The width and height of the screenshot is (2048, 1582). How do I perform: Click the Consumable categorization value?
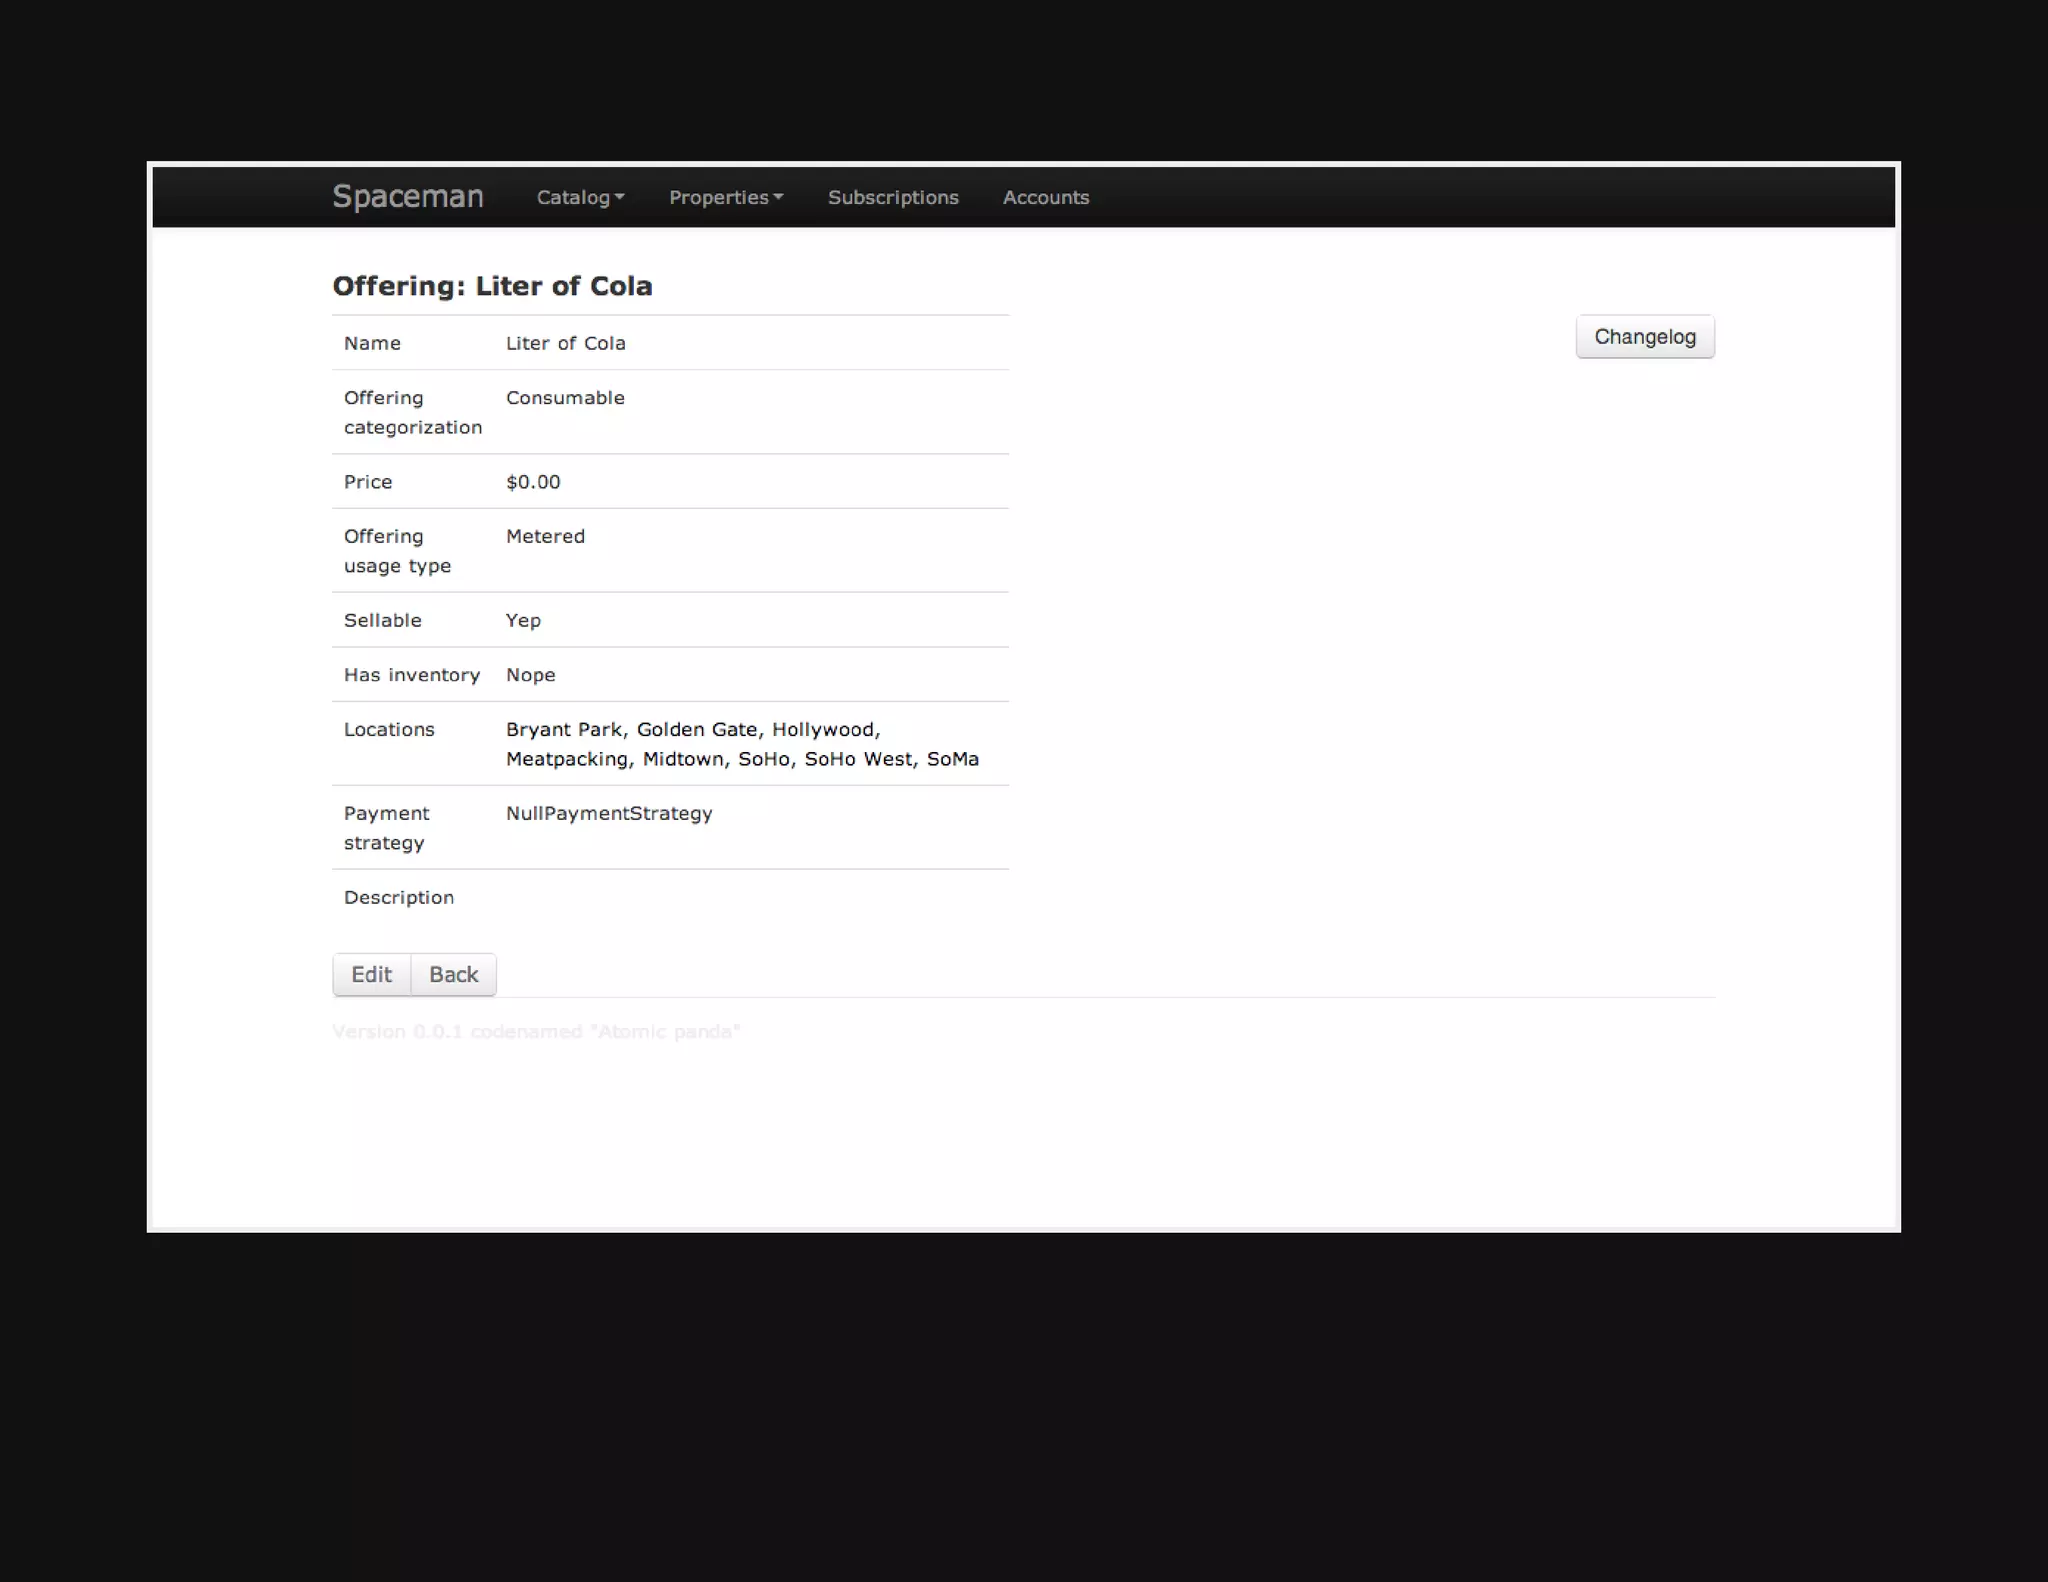coord(565,398)
